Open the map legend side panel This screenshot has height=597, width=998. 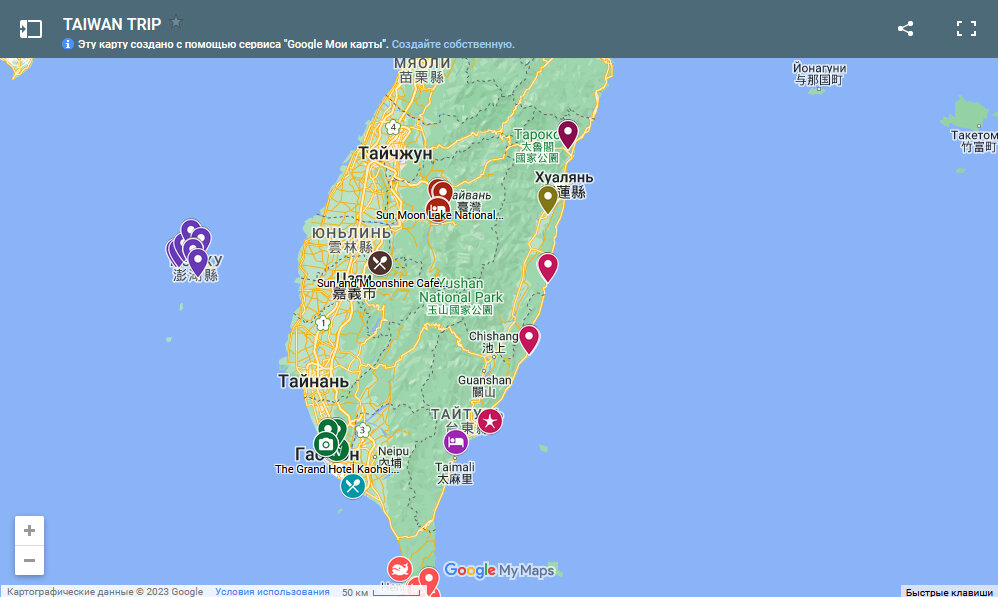(31, 29)
